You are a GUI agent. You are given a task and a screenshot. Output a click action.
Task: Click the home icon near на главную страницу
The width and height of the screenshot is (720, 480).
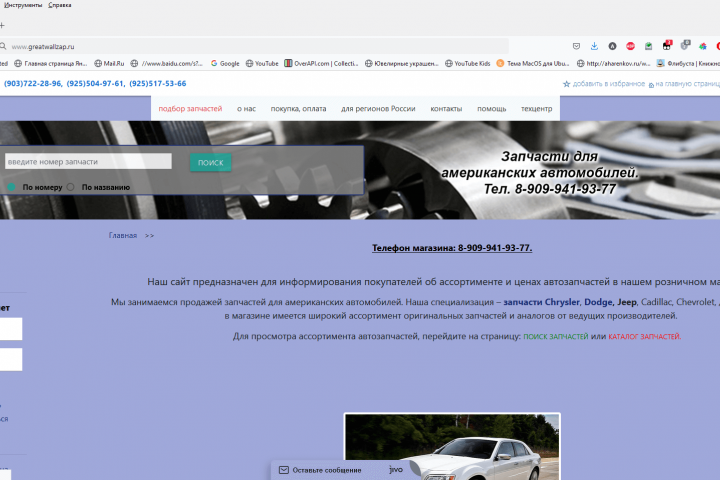tap(651, 85)
